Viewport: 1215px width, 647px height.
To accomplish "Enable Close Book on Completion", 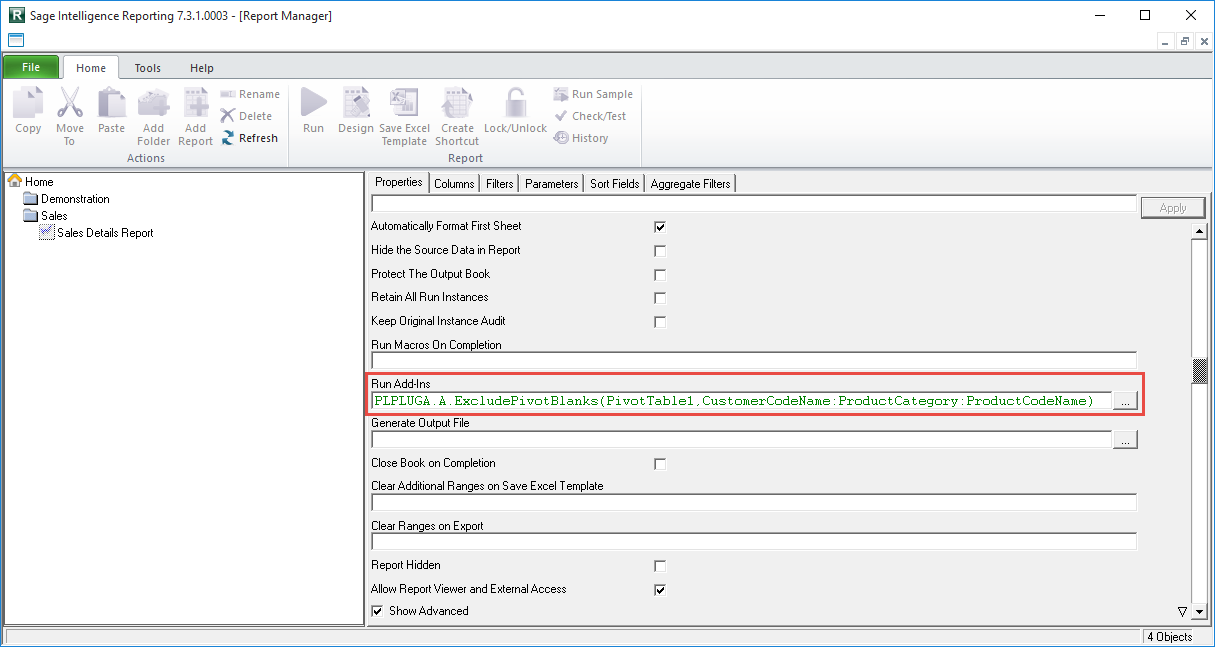I will pyautogui.click(x=660, y=464).
